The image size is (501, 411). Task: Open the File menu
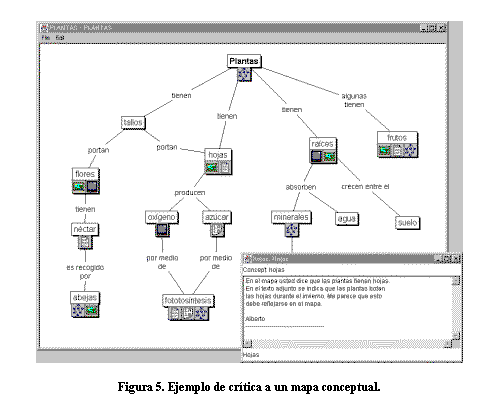coord(46,38)
